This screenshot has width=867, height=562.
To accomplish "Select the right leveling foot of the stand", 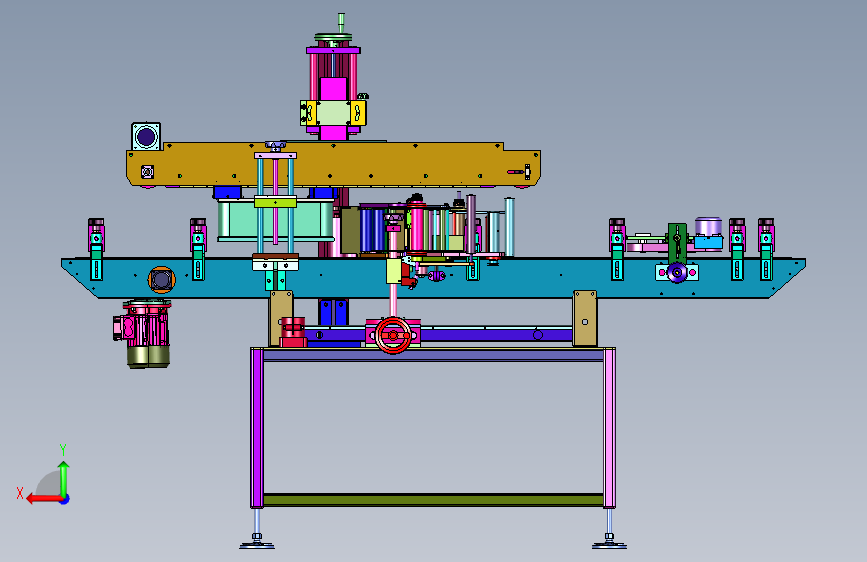I will click(x=609, y=541).
